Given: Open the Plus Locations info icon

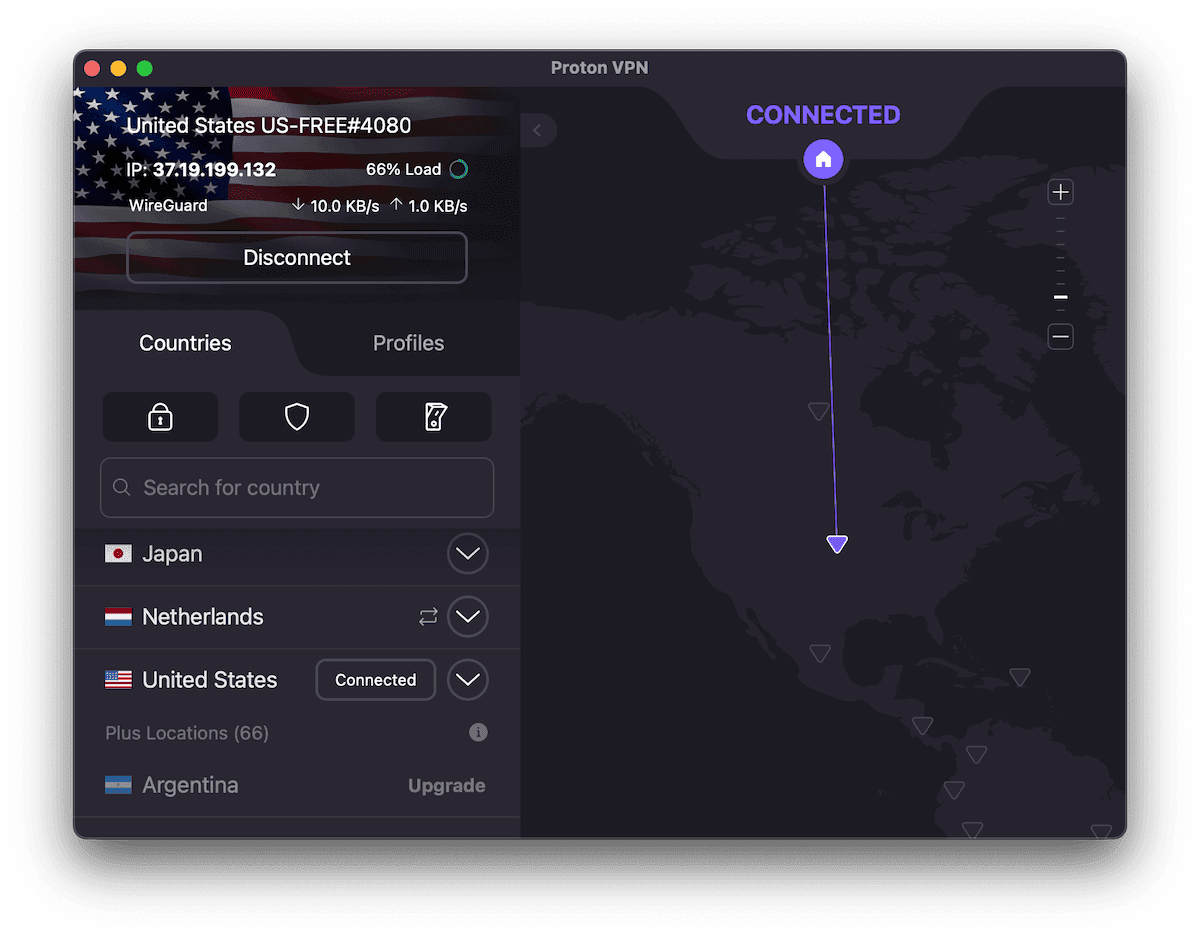Looking at the screenshot, I should 478,733.
